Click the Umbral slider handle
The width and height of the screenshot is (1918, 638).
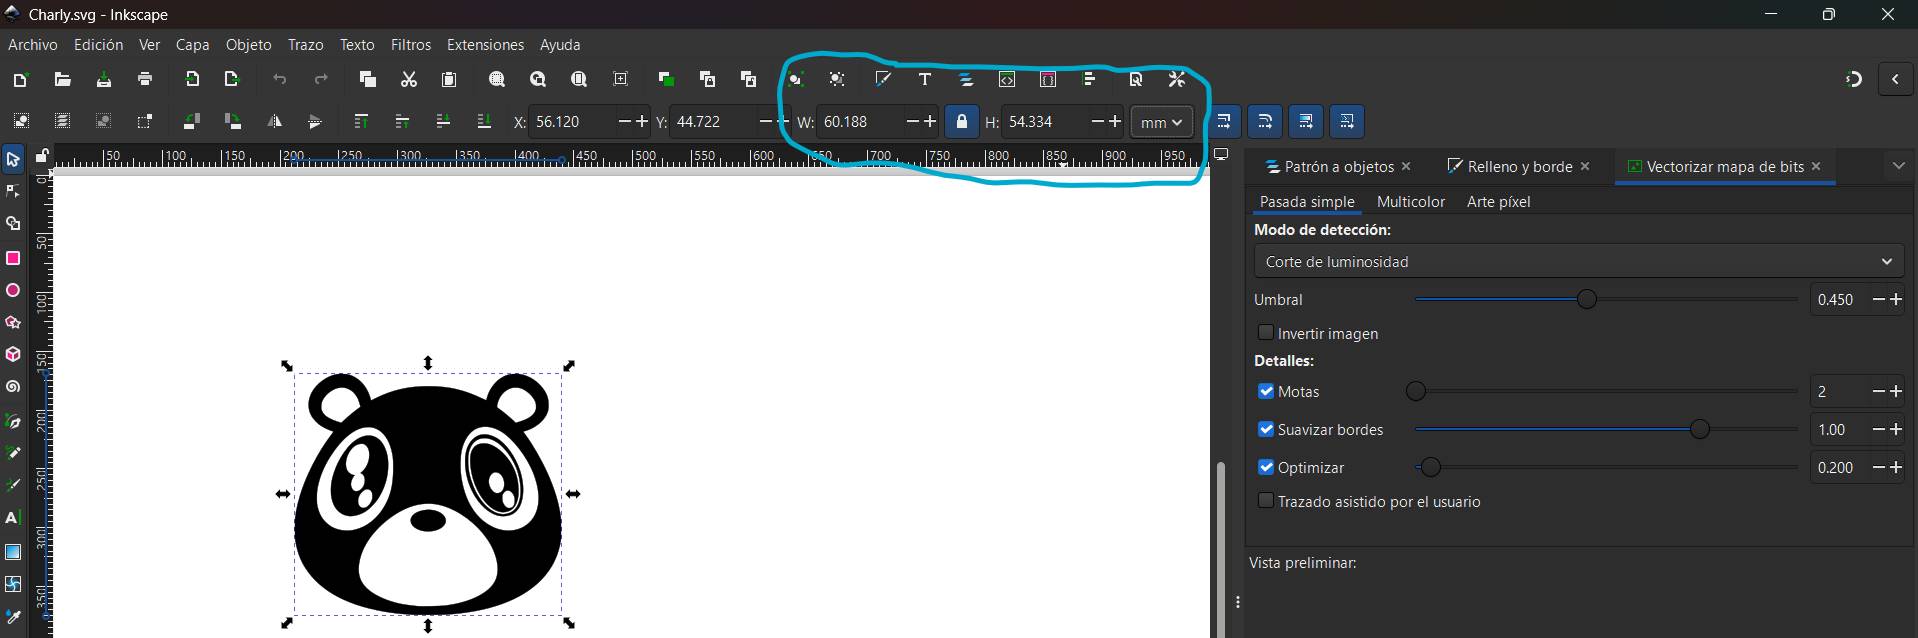coord(1586,299)
